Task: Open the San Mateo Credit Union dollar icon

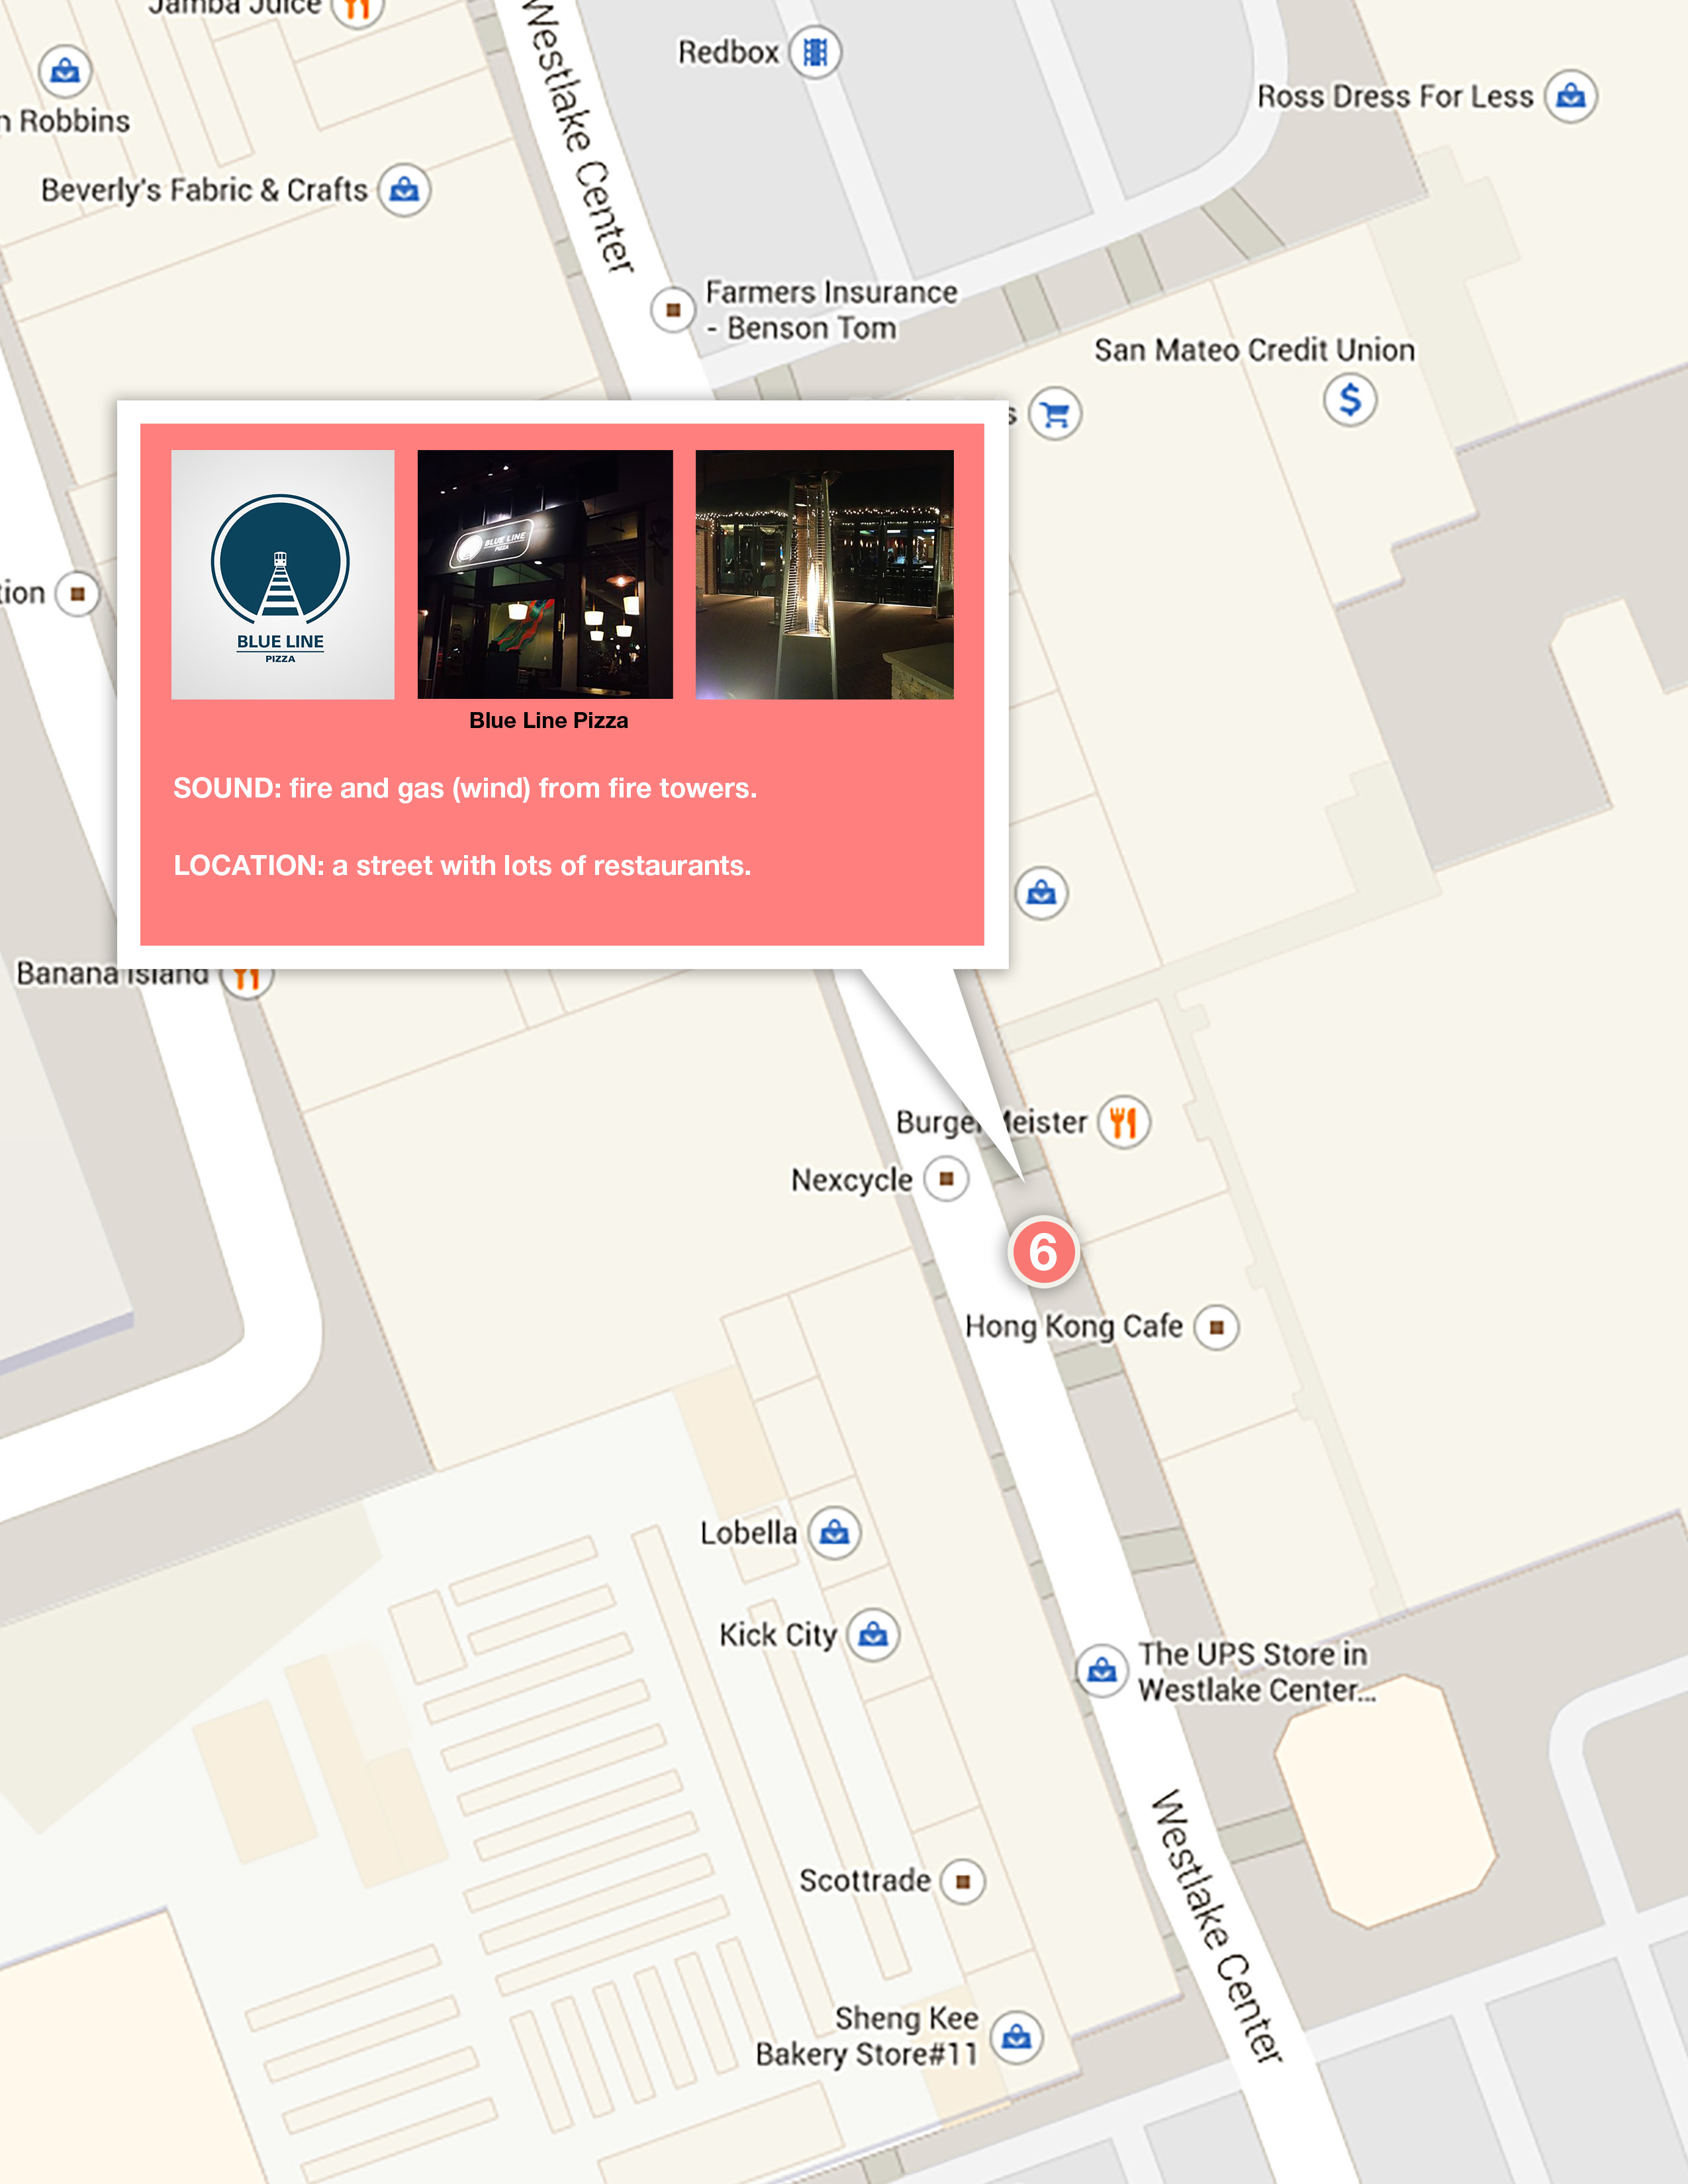Action: [x=1350, y=400]
